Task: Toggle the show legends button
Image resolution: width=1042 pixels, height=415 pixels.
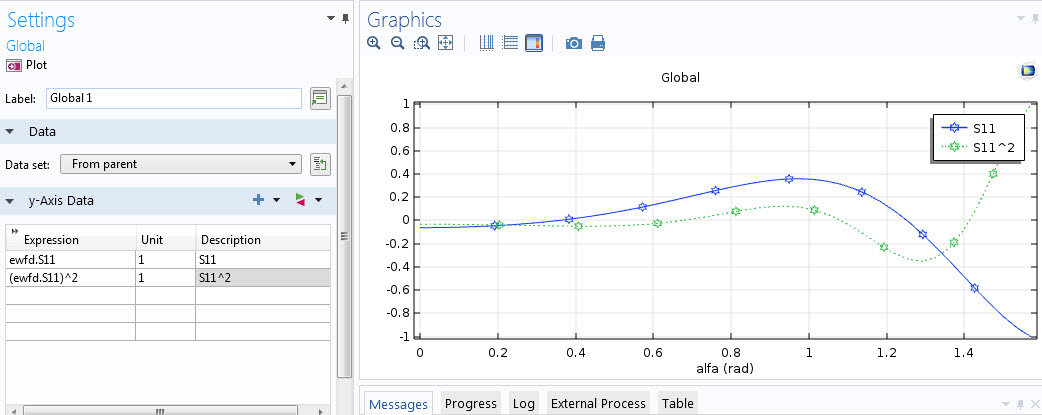Action: 534,43
